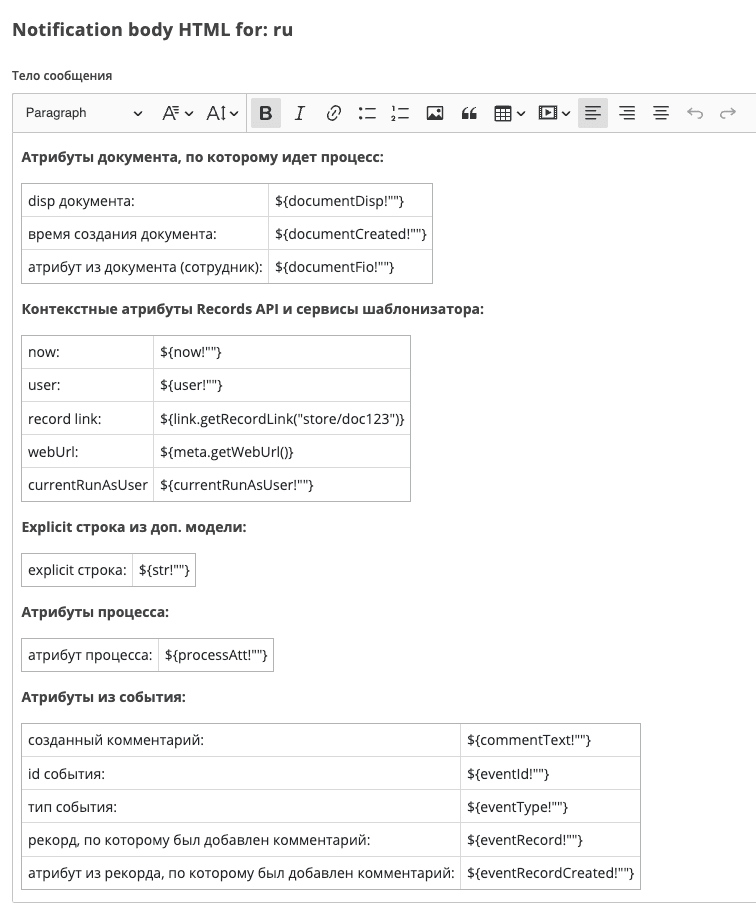The height and width of the screenshot is (913, 756).
Task: Click the getRecordLink template cell
Action: pos(282,419)
